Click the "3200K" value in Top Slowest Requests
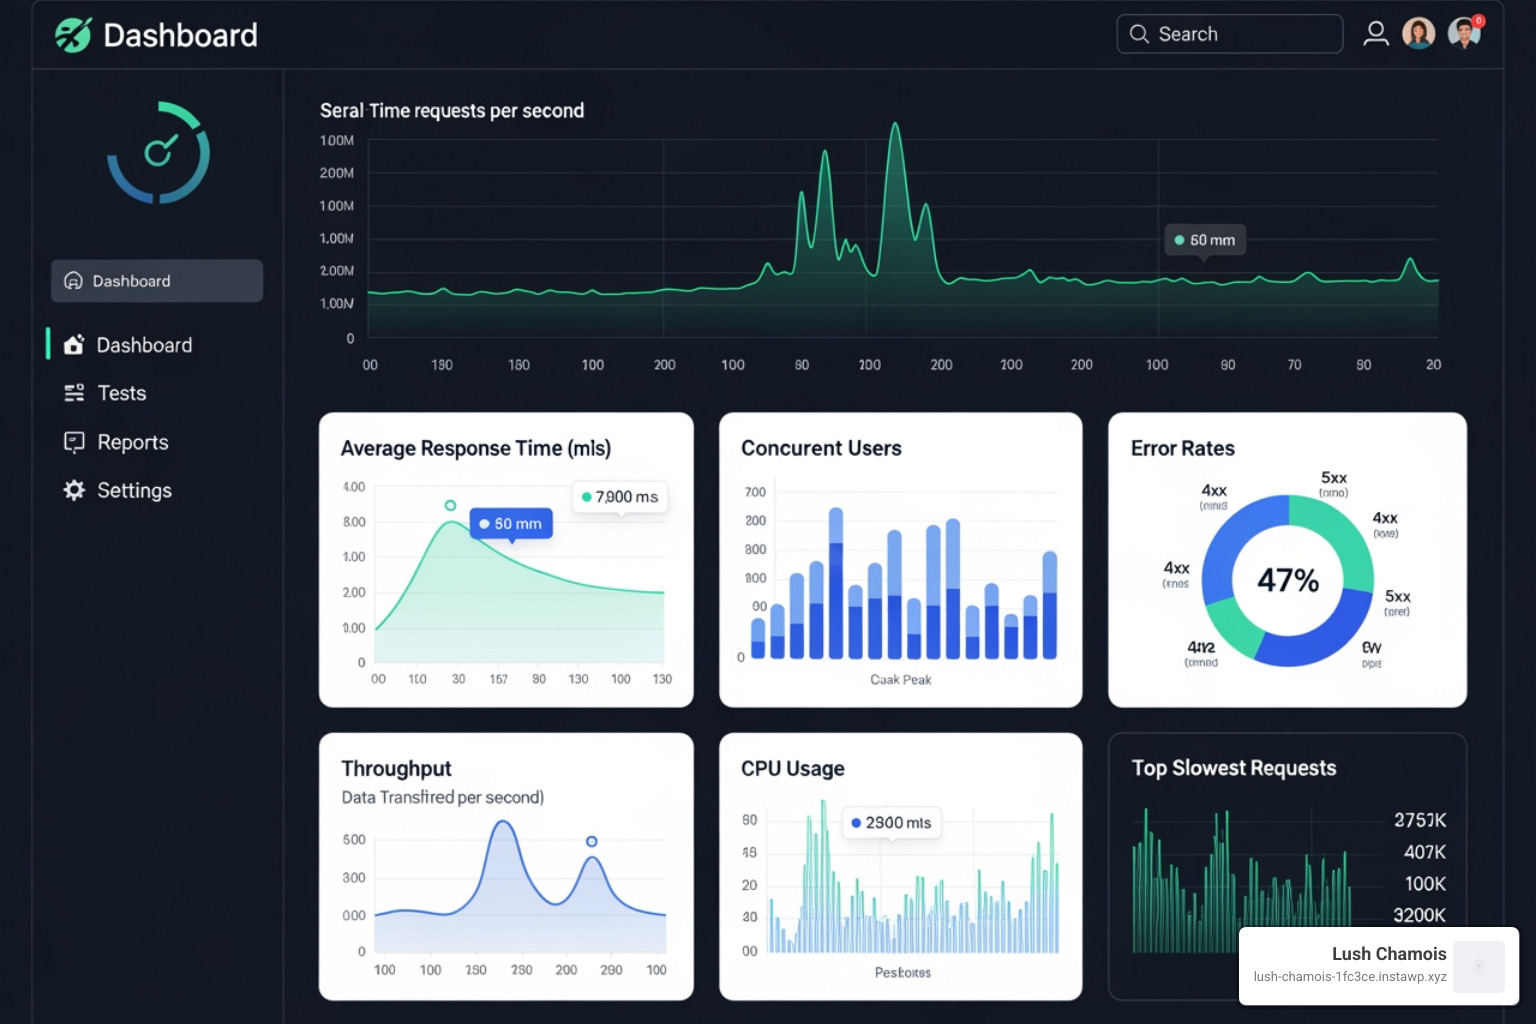 coord(1420,915)
